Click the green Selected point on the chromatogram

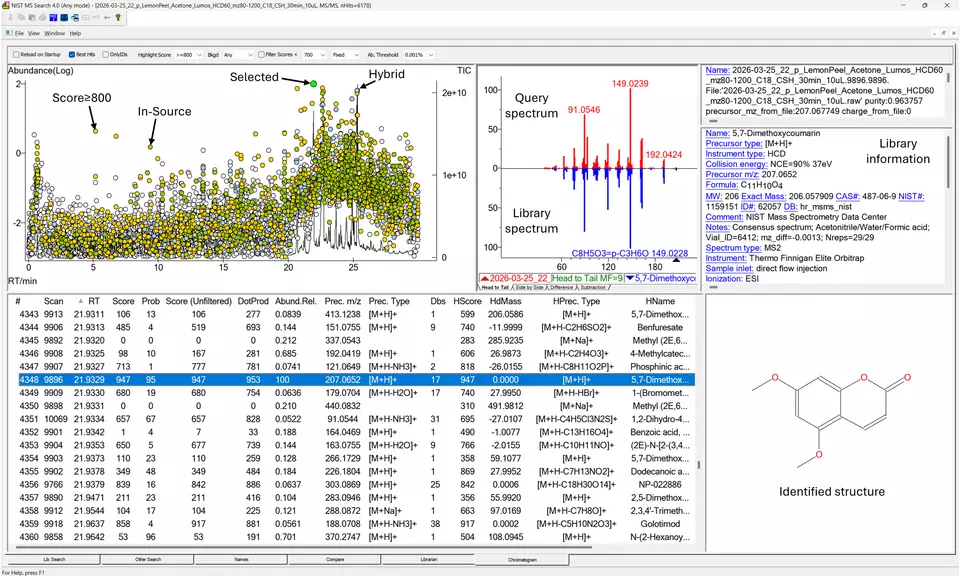(x=313, y=83)
